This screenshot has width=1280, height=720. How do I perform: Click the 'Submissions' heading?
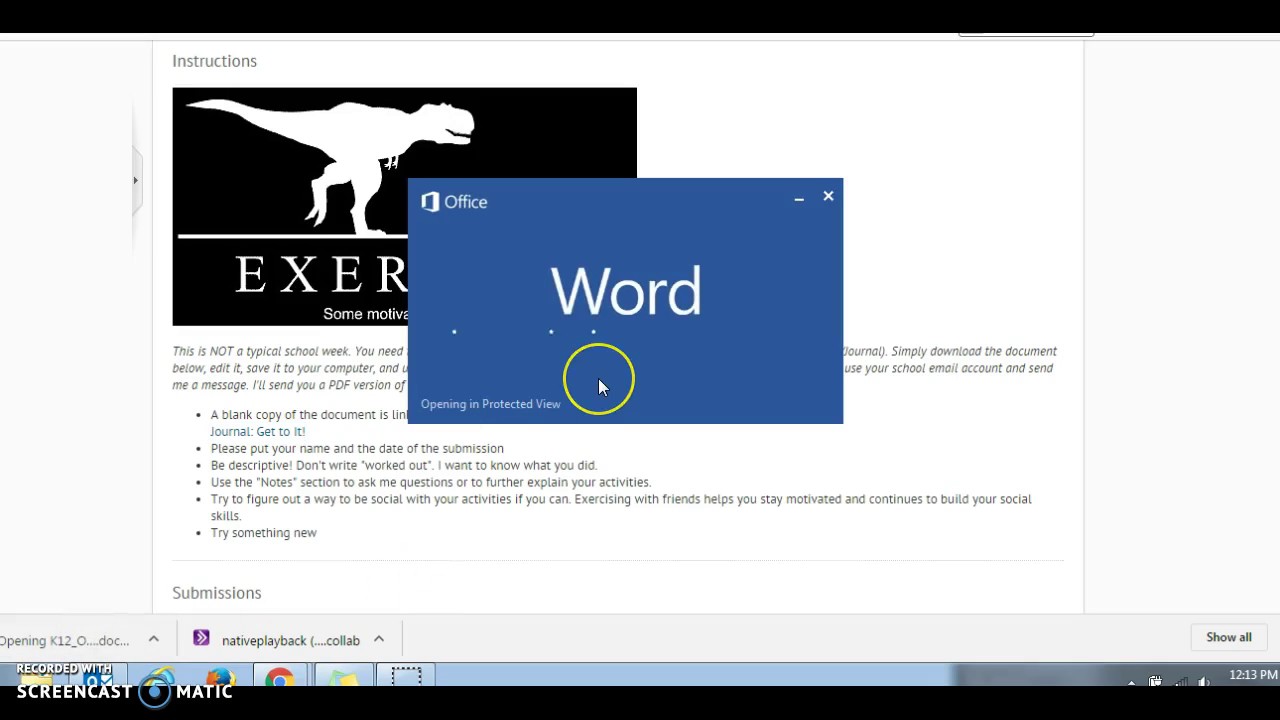(x=216, y=593)
